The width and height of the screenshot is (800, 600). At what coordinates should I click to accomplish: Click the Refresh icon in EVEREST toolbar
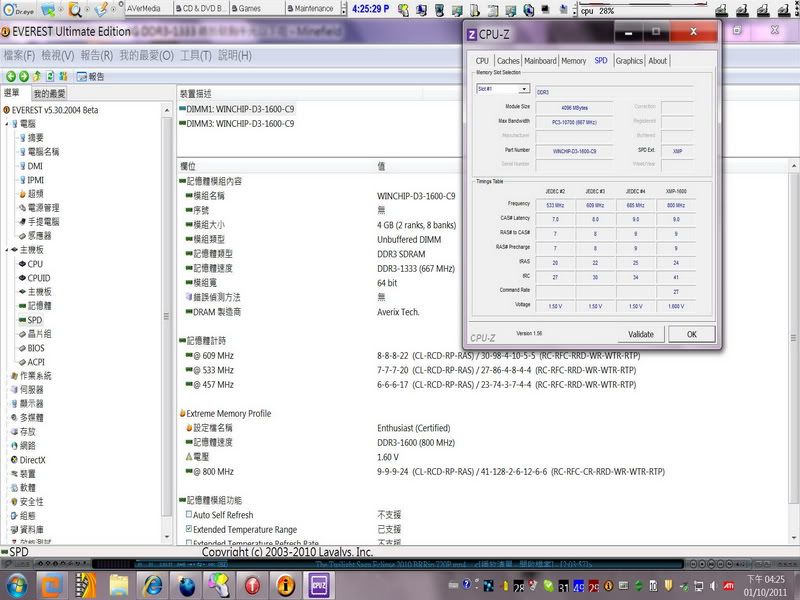(50, 77)
